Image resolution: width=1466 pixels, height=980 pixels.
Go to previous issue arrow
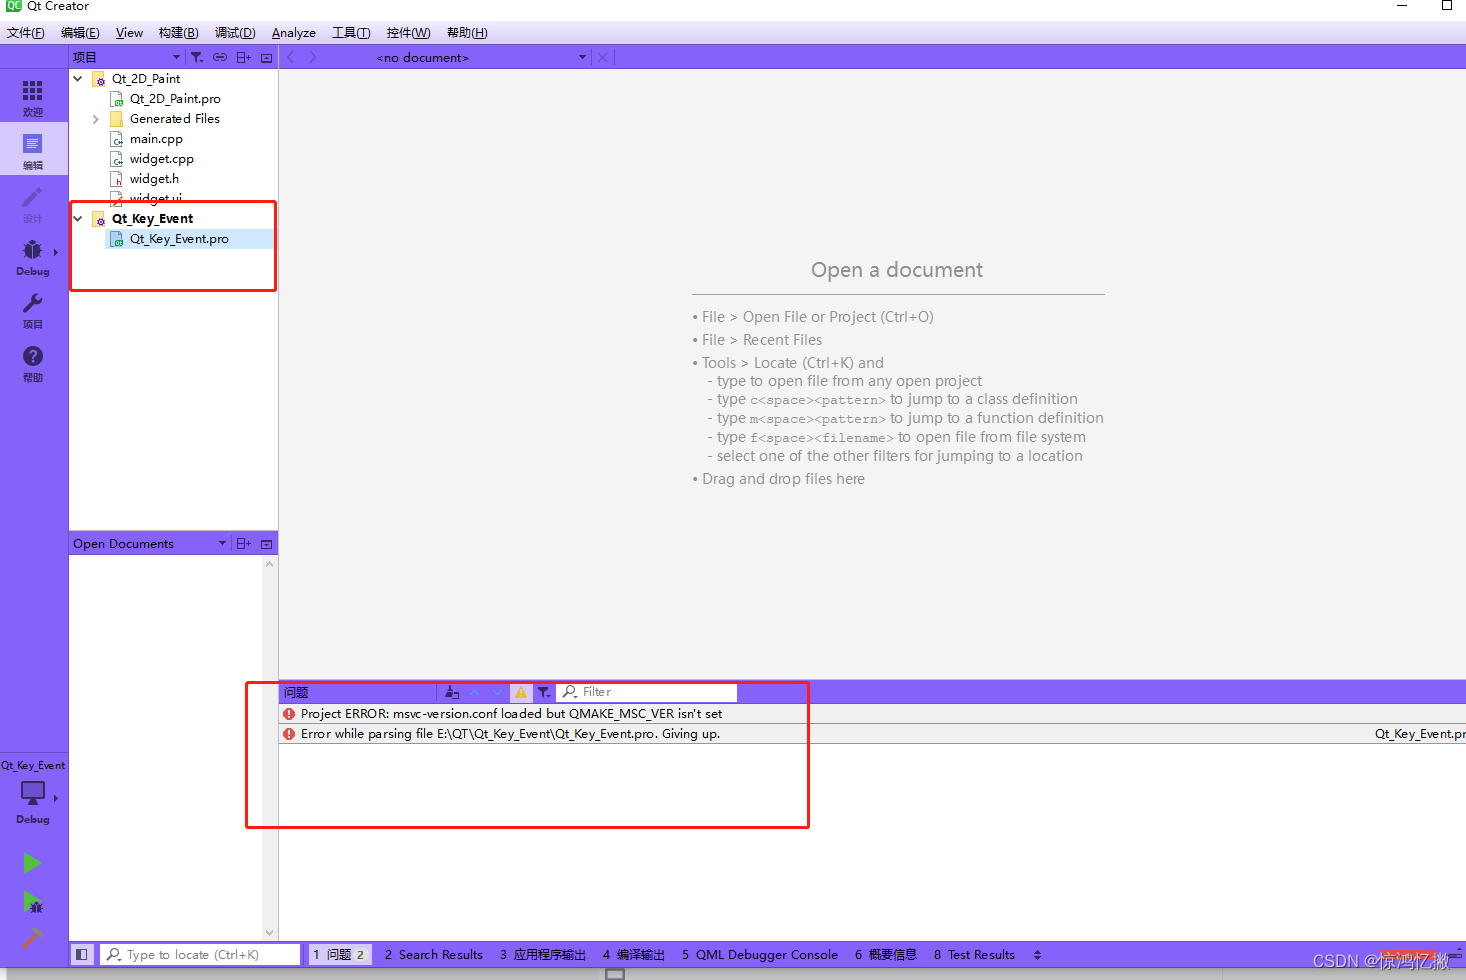click(x=475, y=692)
